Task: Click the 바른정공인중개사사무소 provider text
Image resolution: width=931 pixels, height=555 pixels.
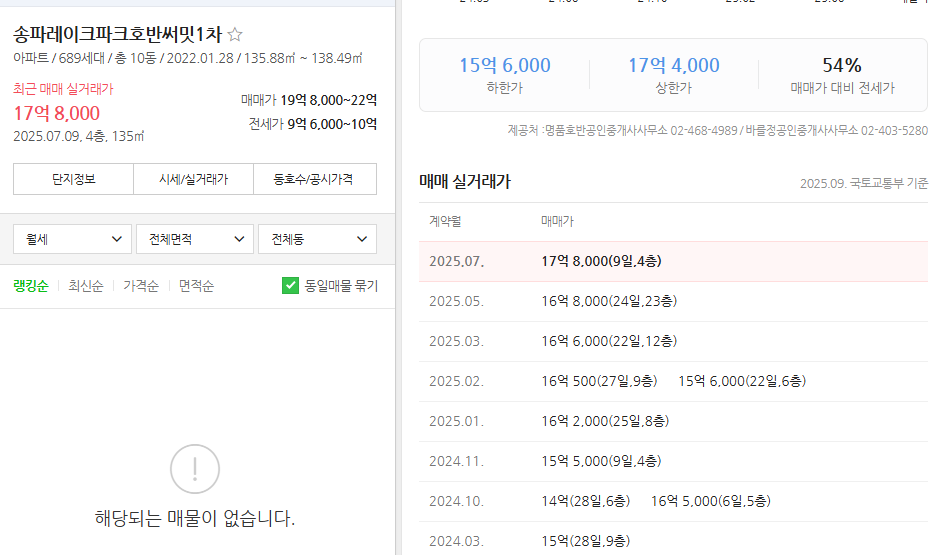Action: (802, 131)
